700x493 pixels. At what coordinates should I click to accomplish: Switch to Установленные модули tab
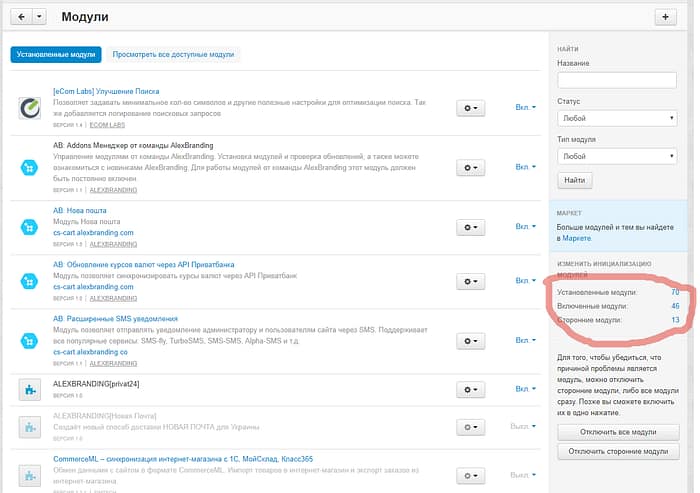click(x=56, y=54)
